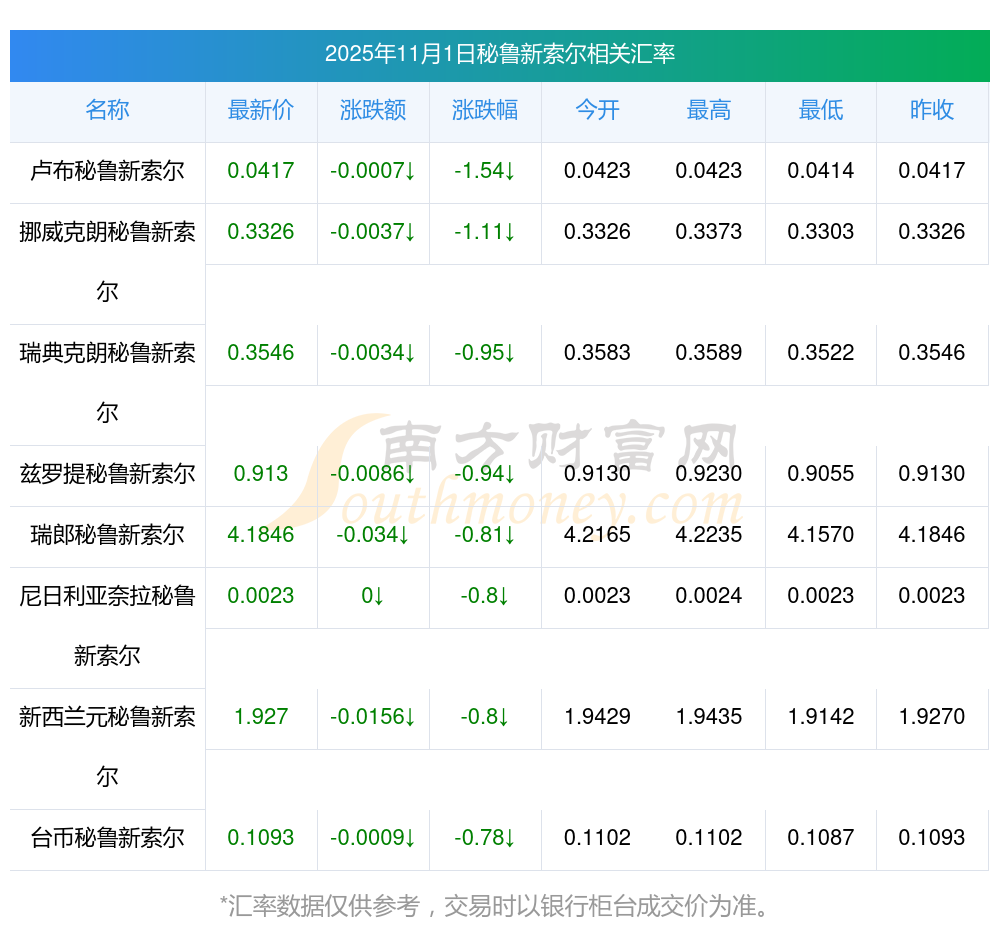Screen dimensions: 1000x937
Task: Select the 最新价 column header
Action: pos(261,111)
